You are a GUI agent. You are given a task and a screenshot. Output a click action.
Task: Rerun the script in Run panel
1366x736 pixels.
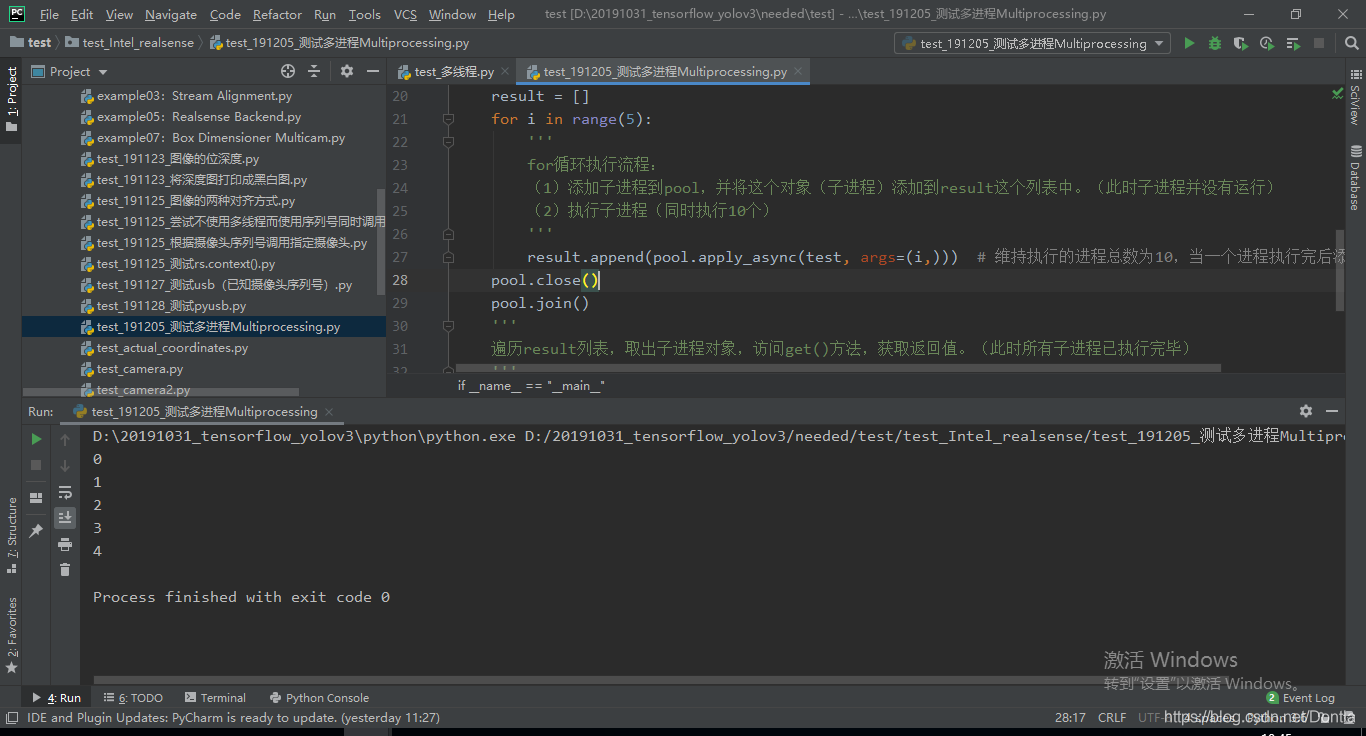[36, 439]
